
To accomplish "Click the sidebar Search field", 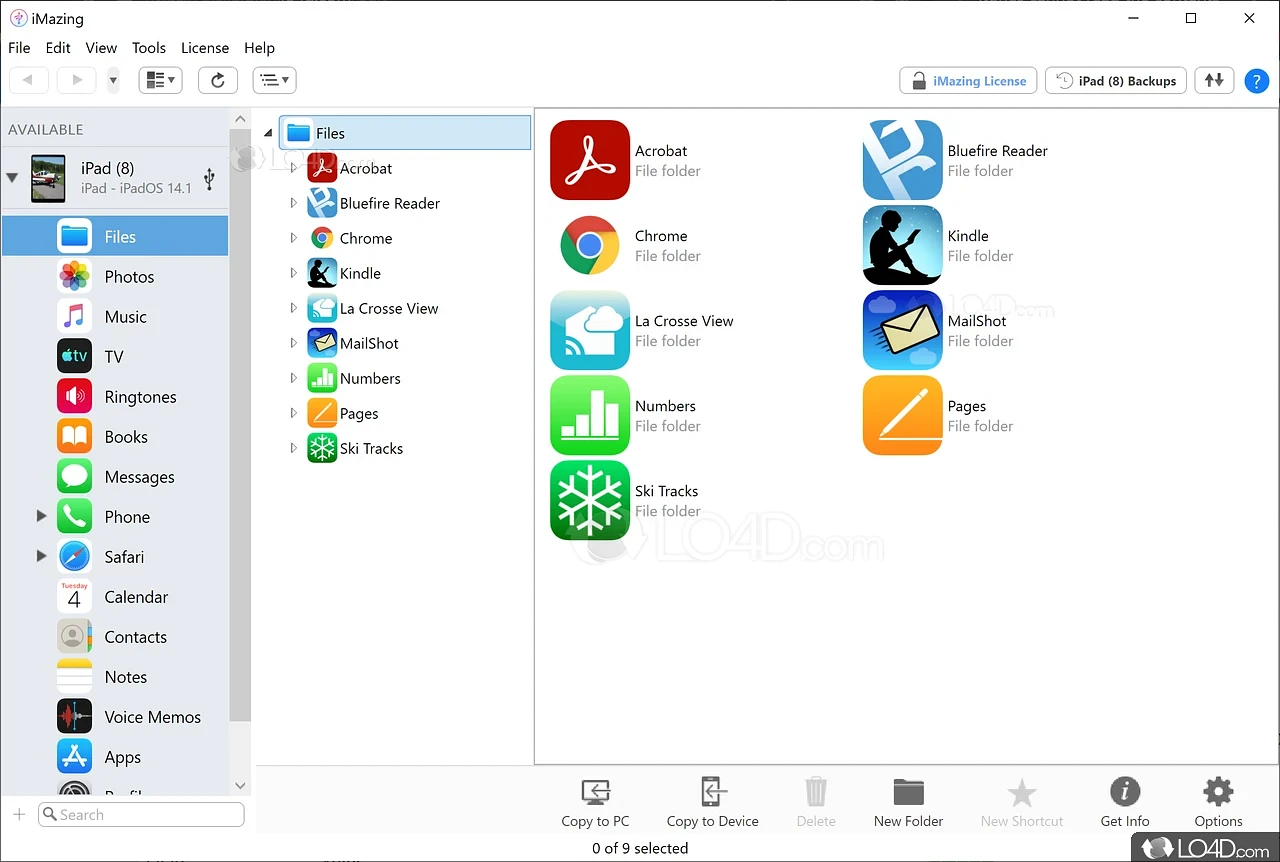I will 141,814.
